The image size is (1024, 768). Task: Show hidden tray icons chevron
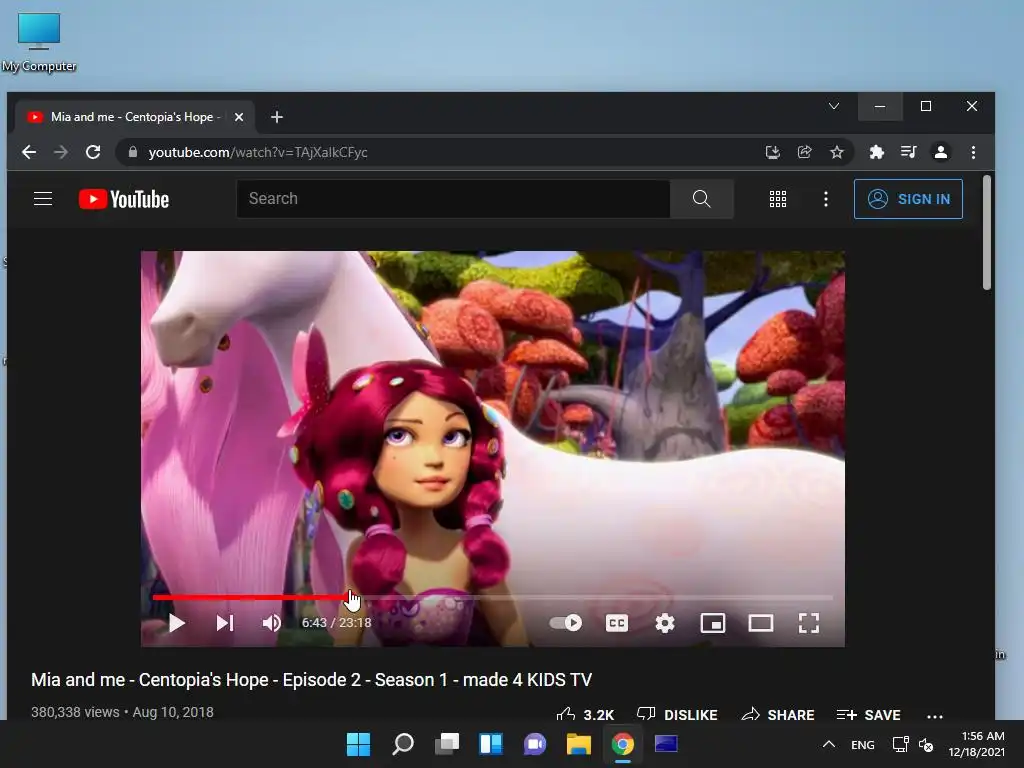point(829,744)
